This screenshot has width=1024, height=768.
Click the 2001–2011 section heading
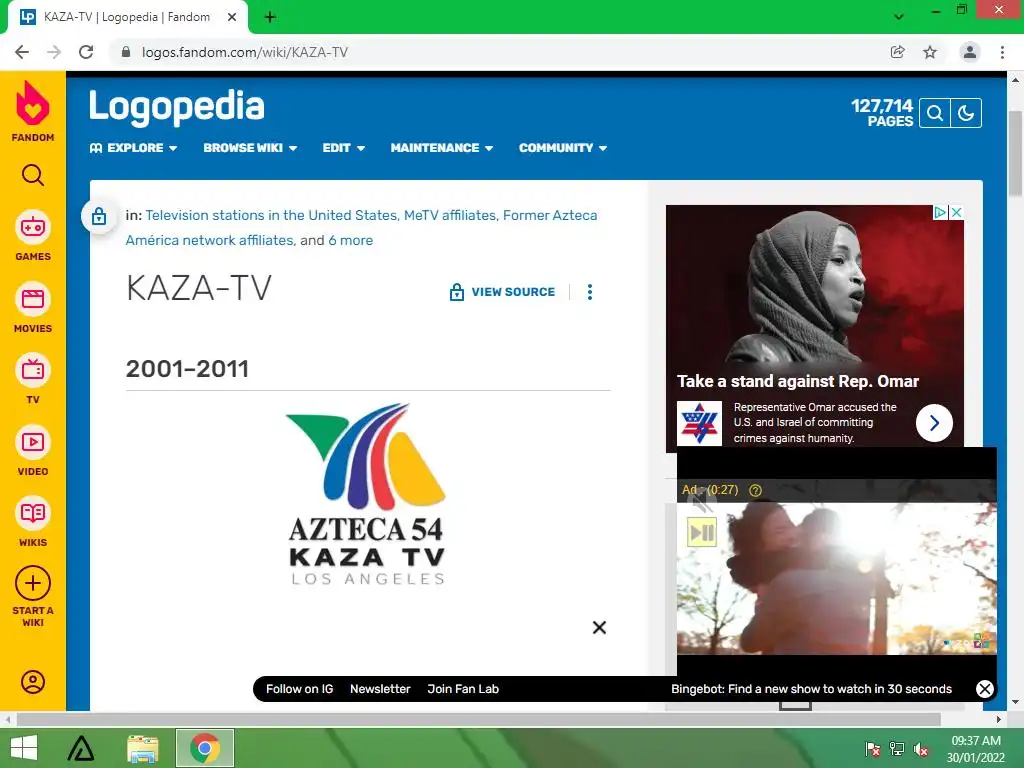(x=187, y=369)
